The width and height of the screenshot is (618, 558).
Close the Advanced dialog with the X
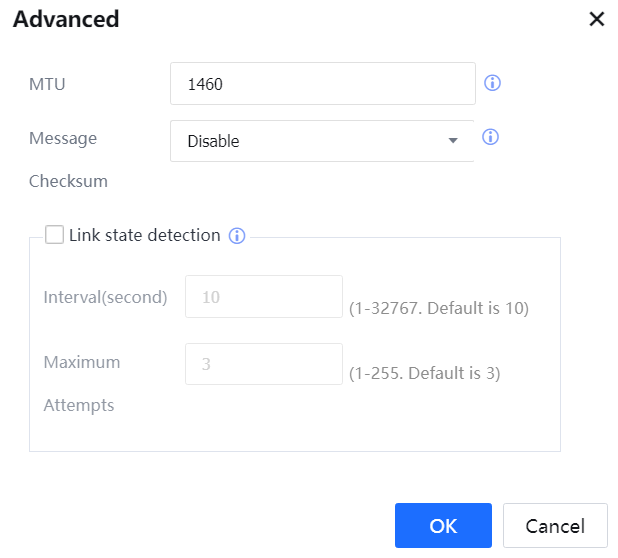[x=597, y=19]
